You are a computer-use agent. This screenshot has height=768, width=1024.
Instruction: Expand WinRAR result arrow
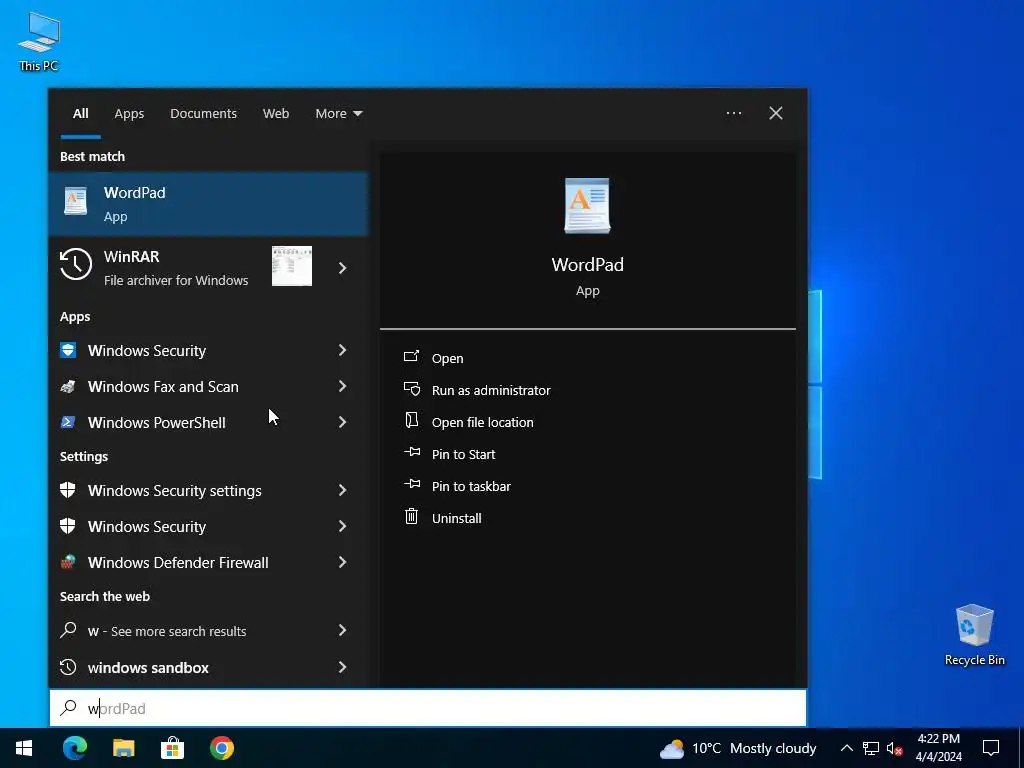(342, 268)
